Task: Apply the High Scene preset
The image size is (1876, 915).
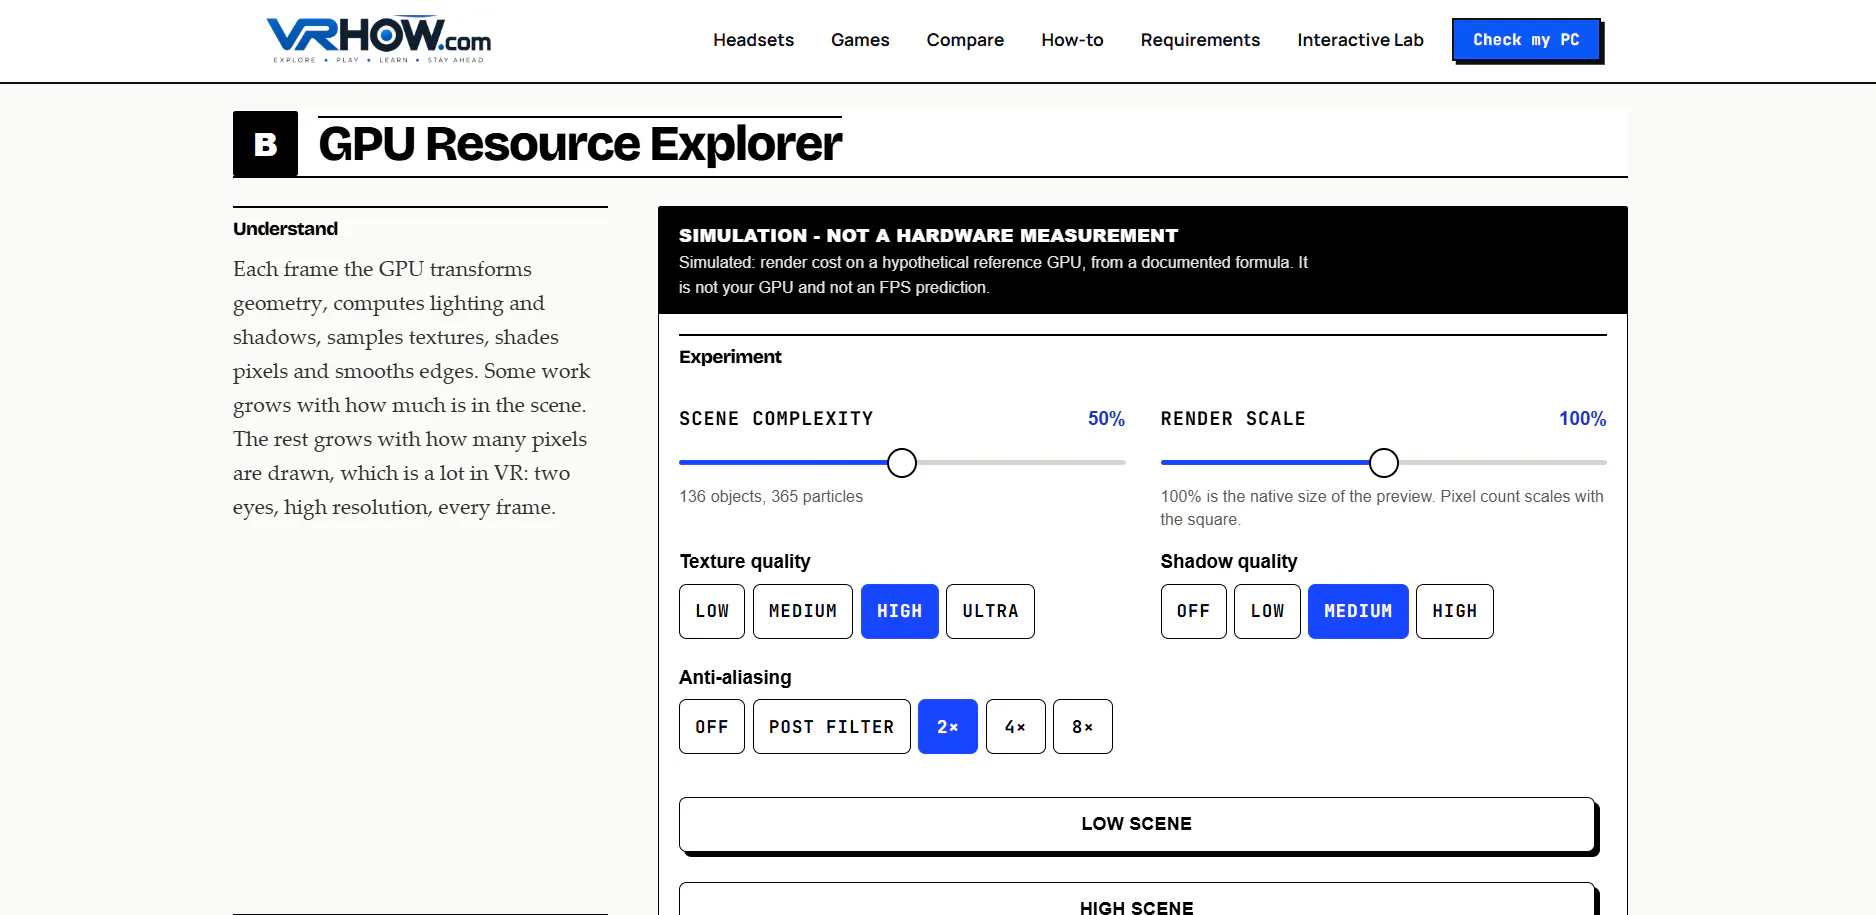Action: (x=1137, y=899)
